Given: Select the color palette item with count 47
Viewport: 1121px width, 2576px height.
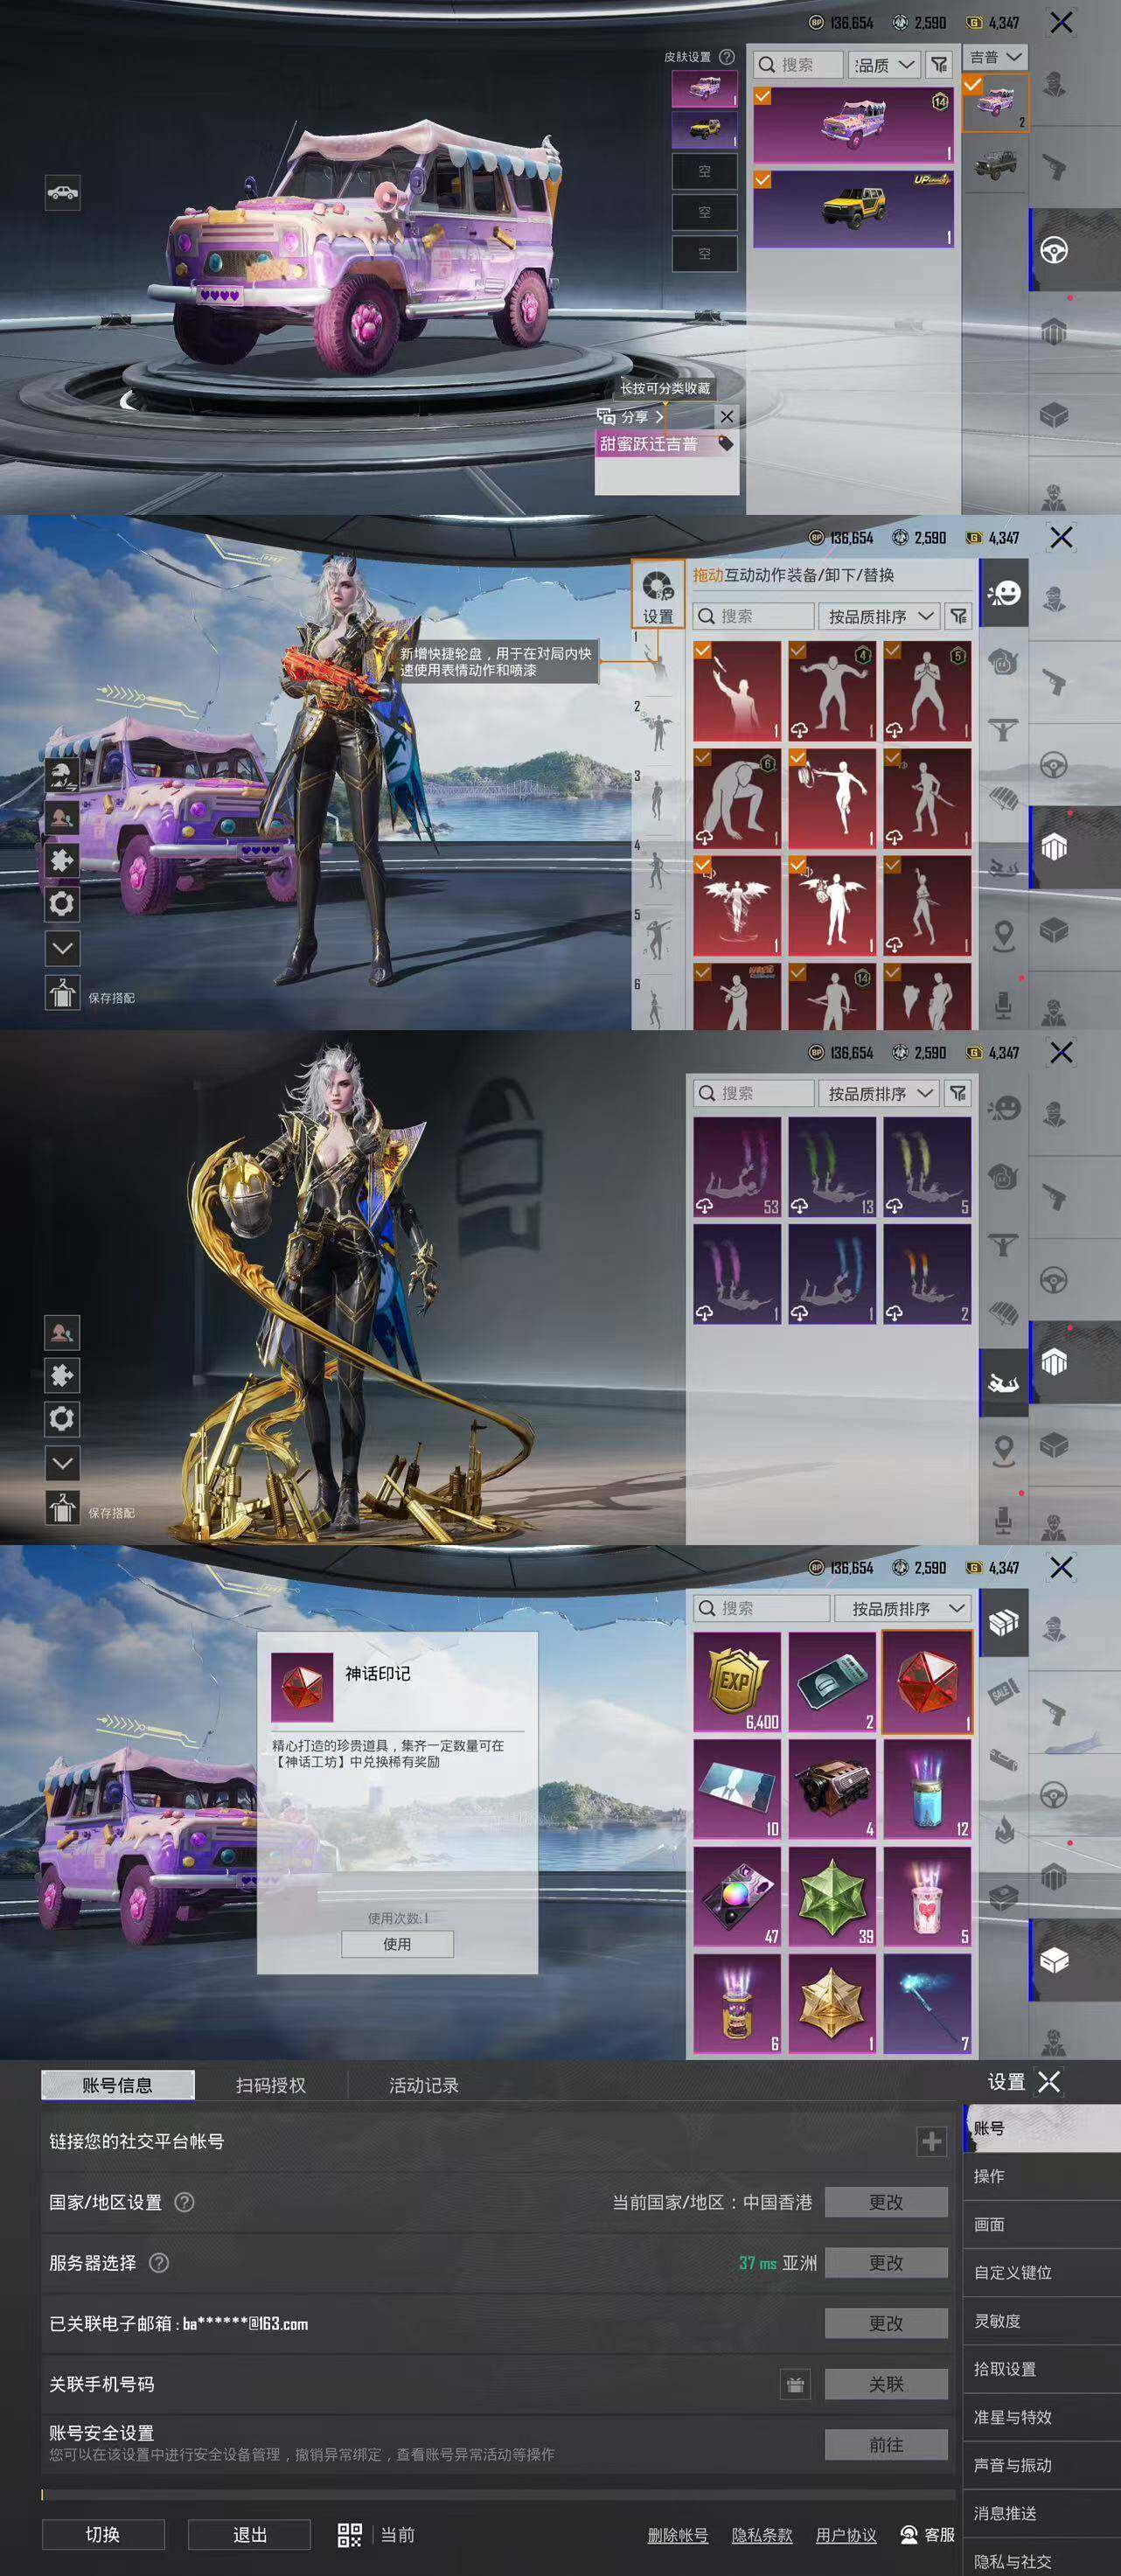Looking at the screenshot, I should pyautogui.click(x=737, y=1896).
